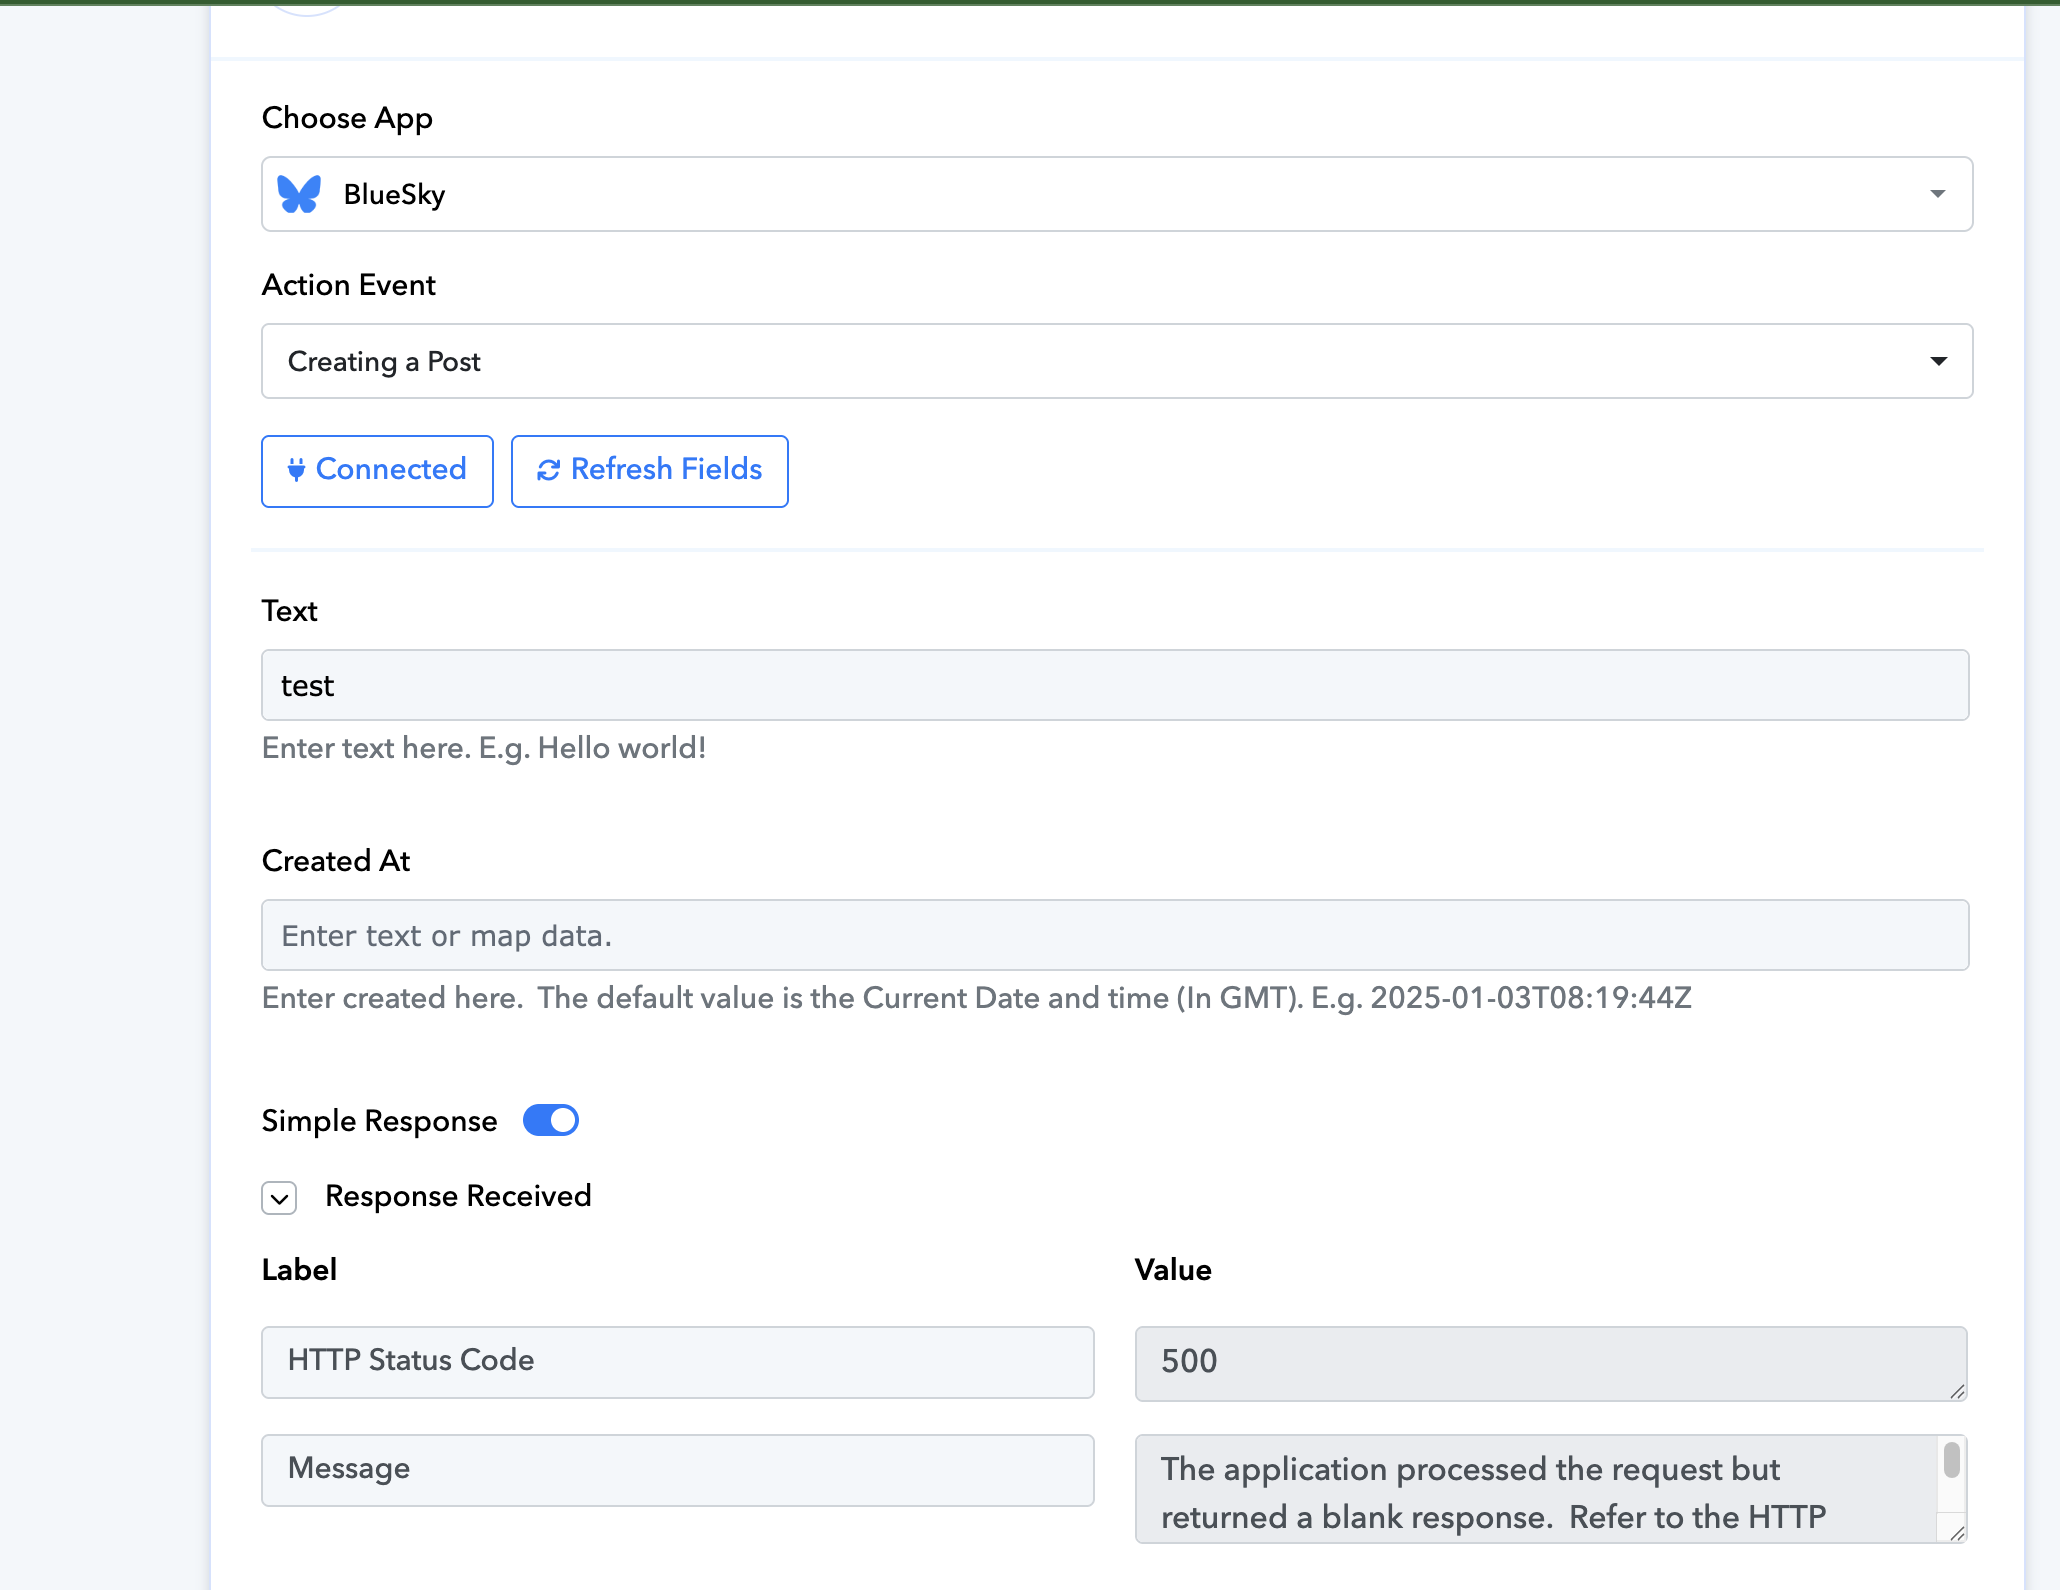Click into the Created At input field
Image resolution: width=2060 pixels, height=1590 pixels.
[x=1115, y=935]
